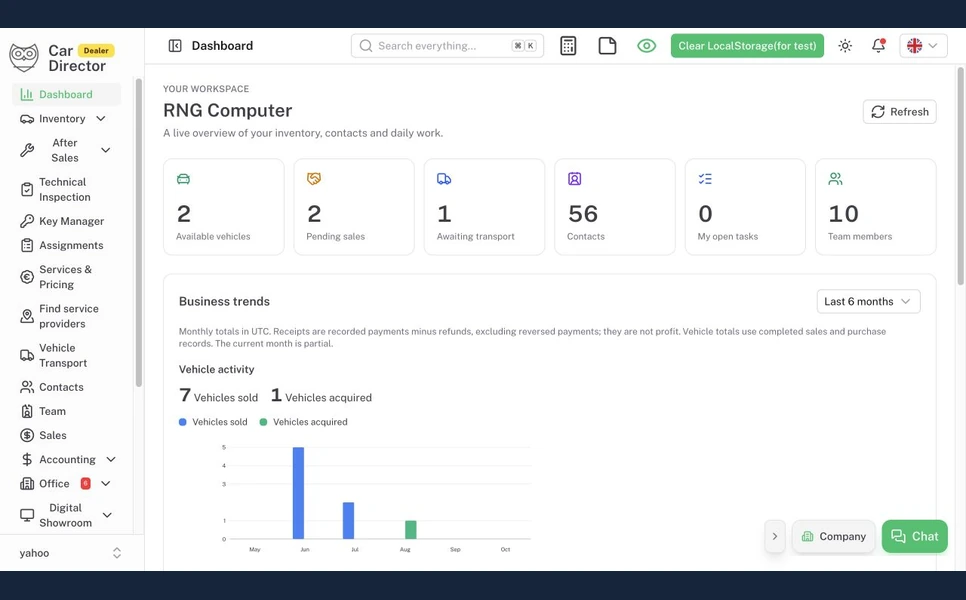Open the Team members card
This screenshot has height=600, width=966.
tap(875, 207)
